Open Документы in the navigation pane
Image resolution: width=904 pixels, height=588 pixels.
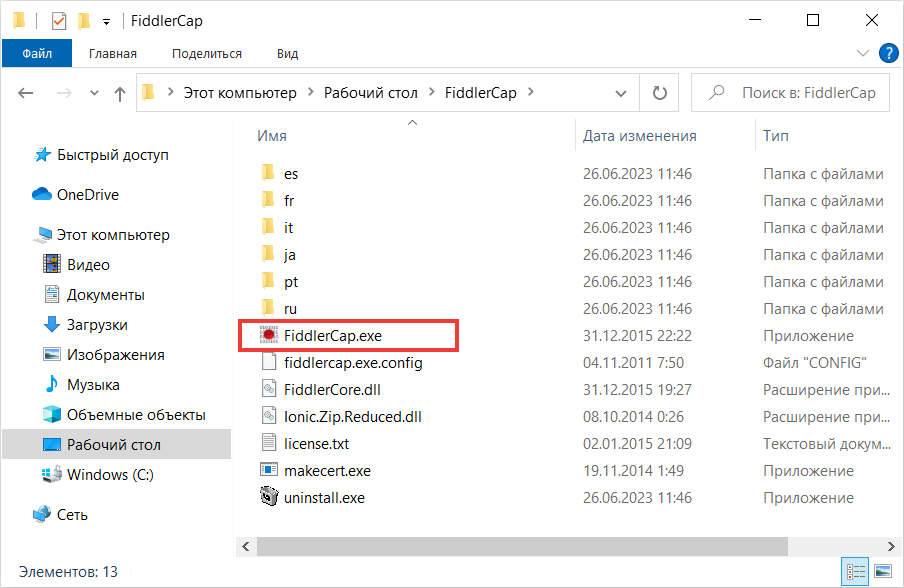95,295
